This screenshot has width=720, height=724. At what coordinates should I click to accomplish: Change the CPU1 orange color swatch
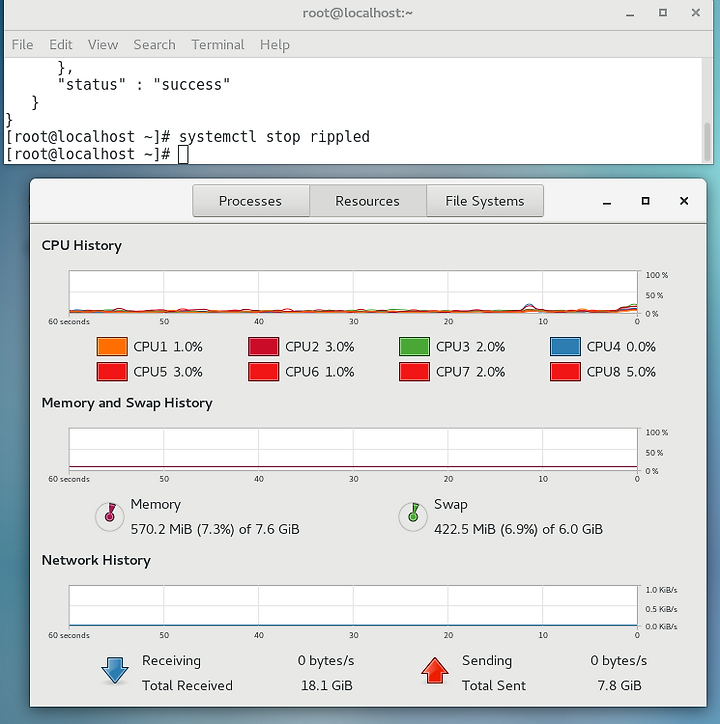coord(112,347)
